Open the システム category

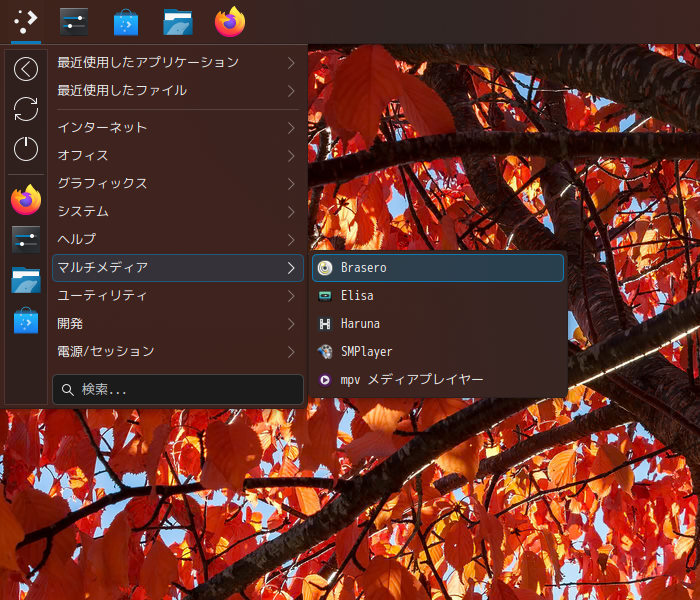click(x=178, y=212)
